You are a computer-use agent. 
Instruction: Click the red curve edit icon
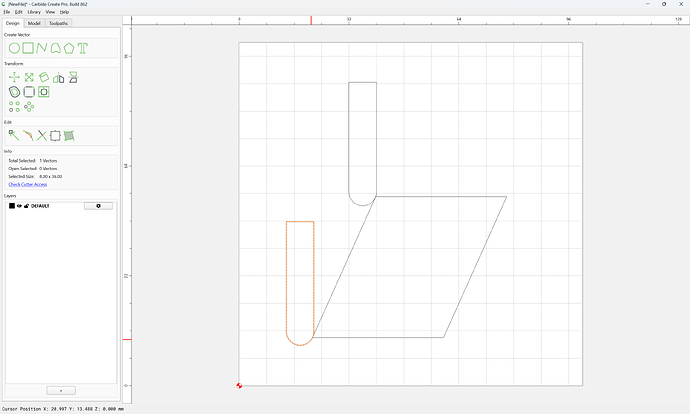pyautogui.click(x=28, y=136)
